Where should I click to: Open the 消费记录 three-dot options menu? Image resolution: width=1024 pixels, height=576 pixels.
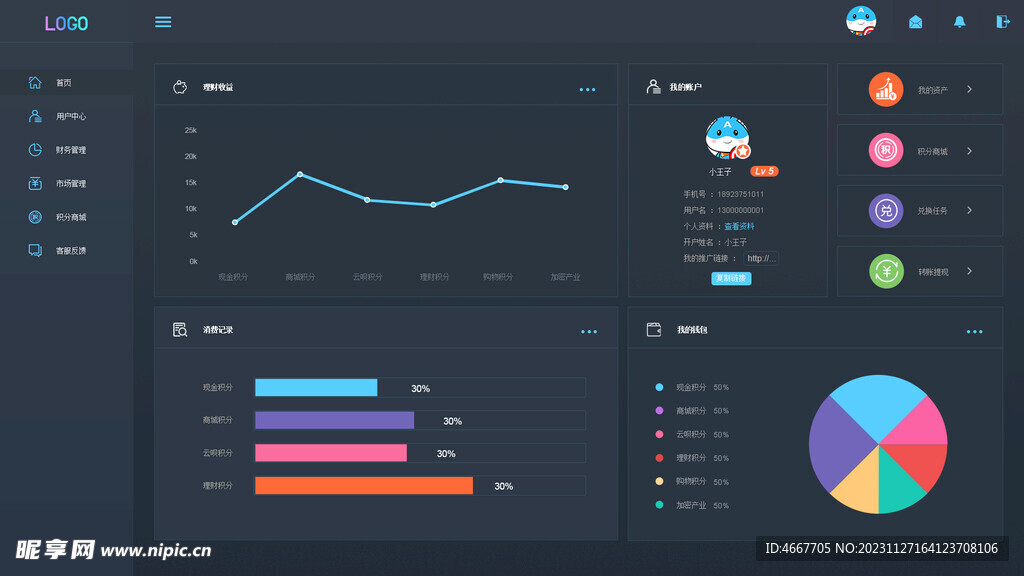coord(589,332)
